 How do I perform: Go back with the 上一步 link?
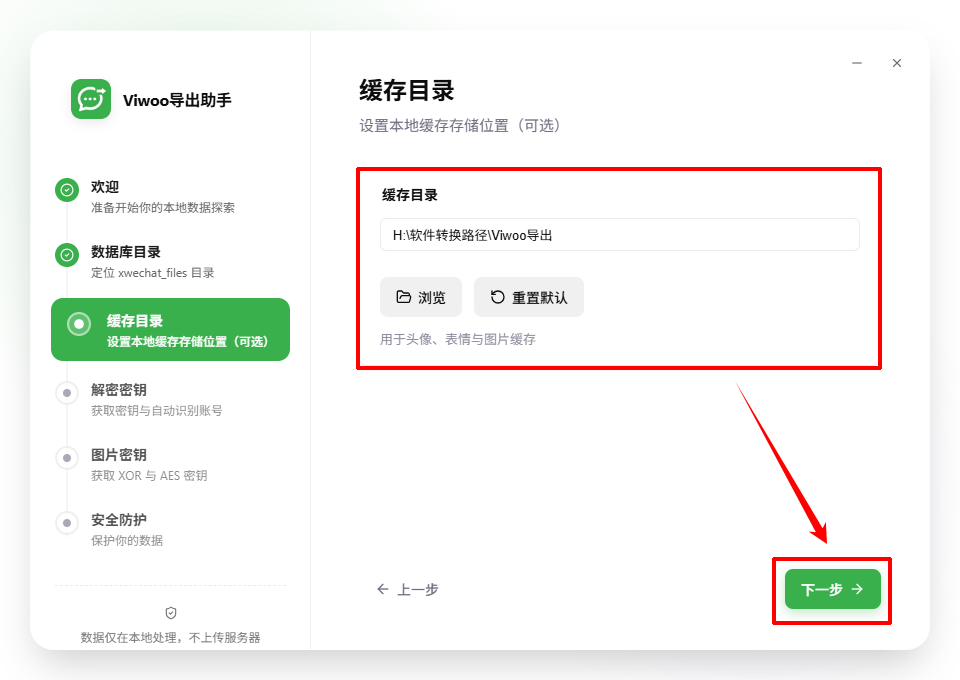pos(407,589)
